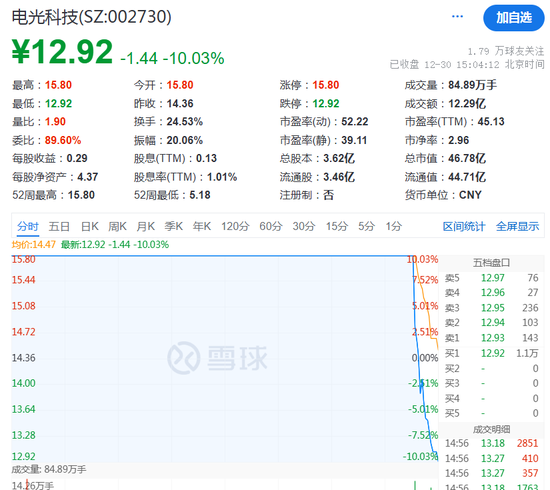550x490 pixels.
Task: Click the current price ¥12.92
Action: tap(62, 52)
